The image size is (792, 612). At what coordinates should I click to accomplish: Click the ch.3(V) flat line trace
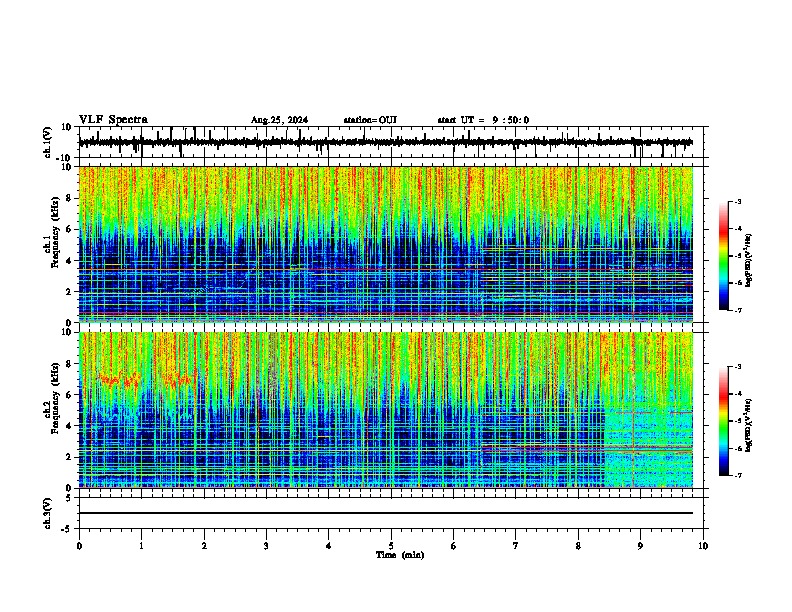pyautogui.click(x=386, y=513)
